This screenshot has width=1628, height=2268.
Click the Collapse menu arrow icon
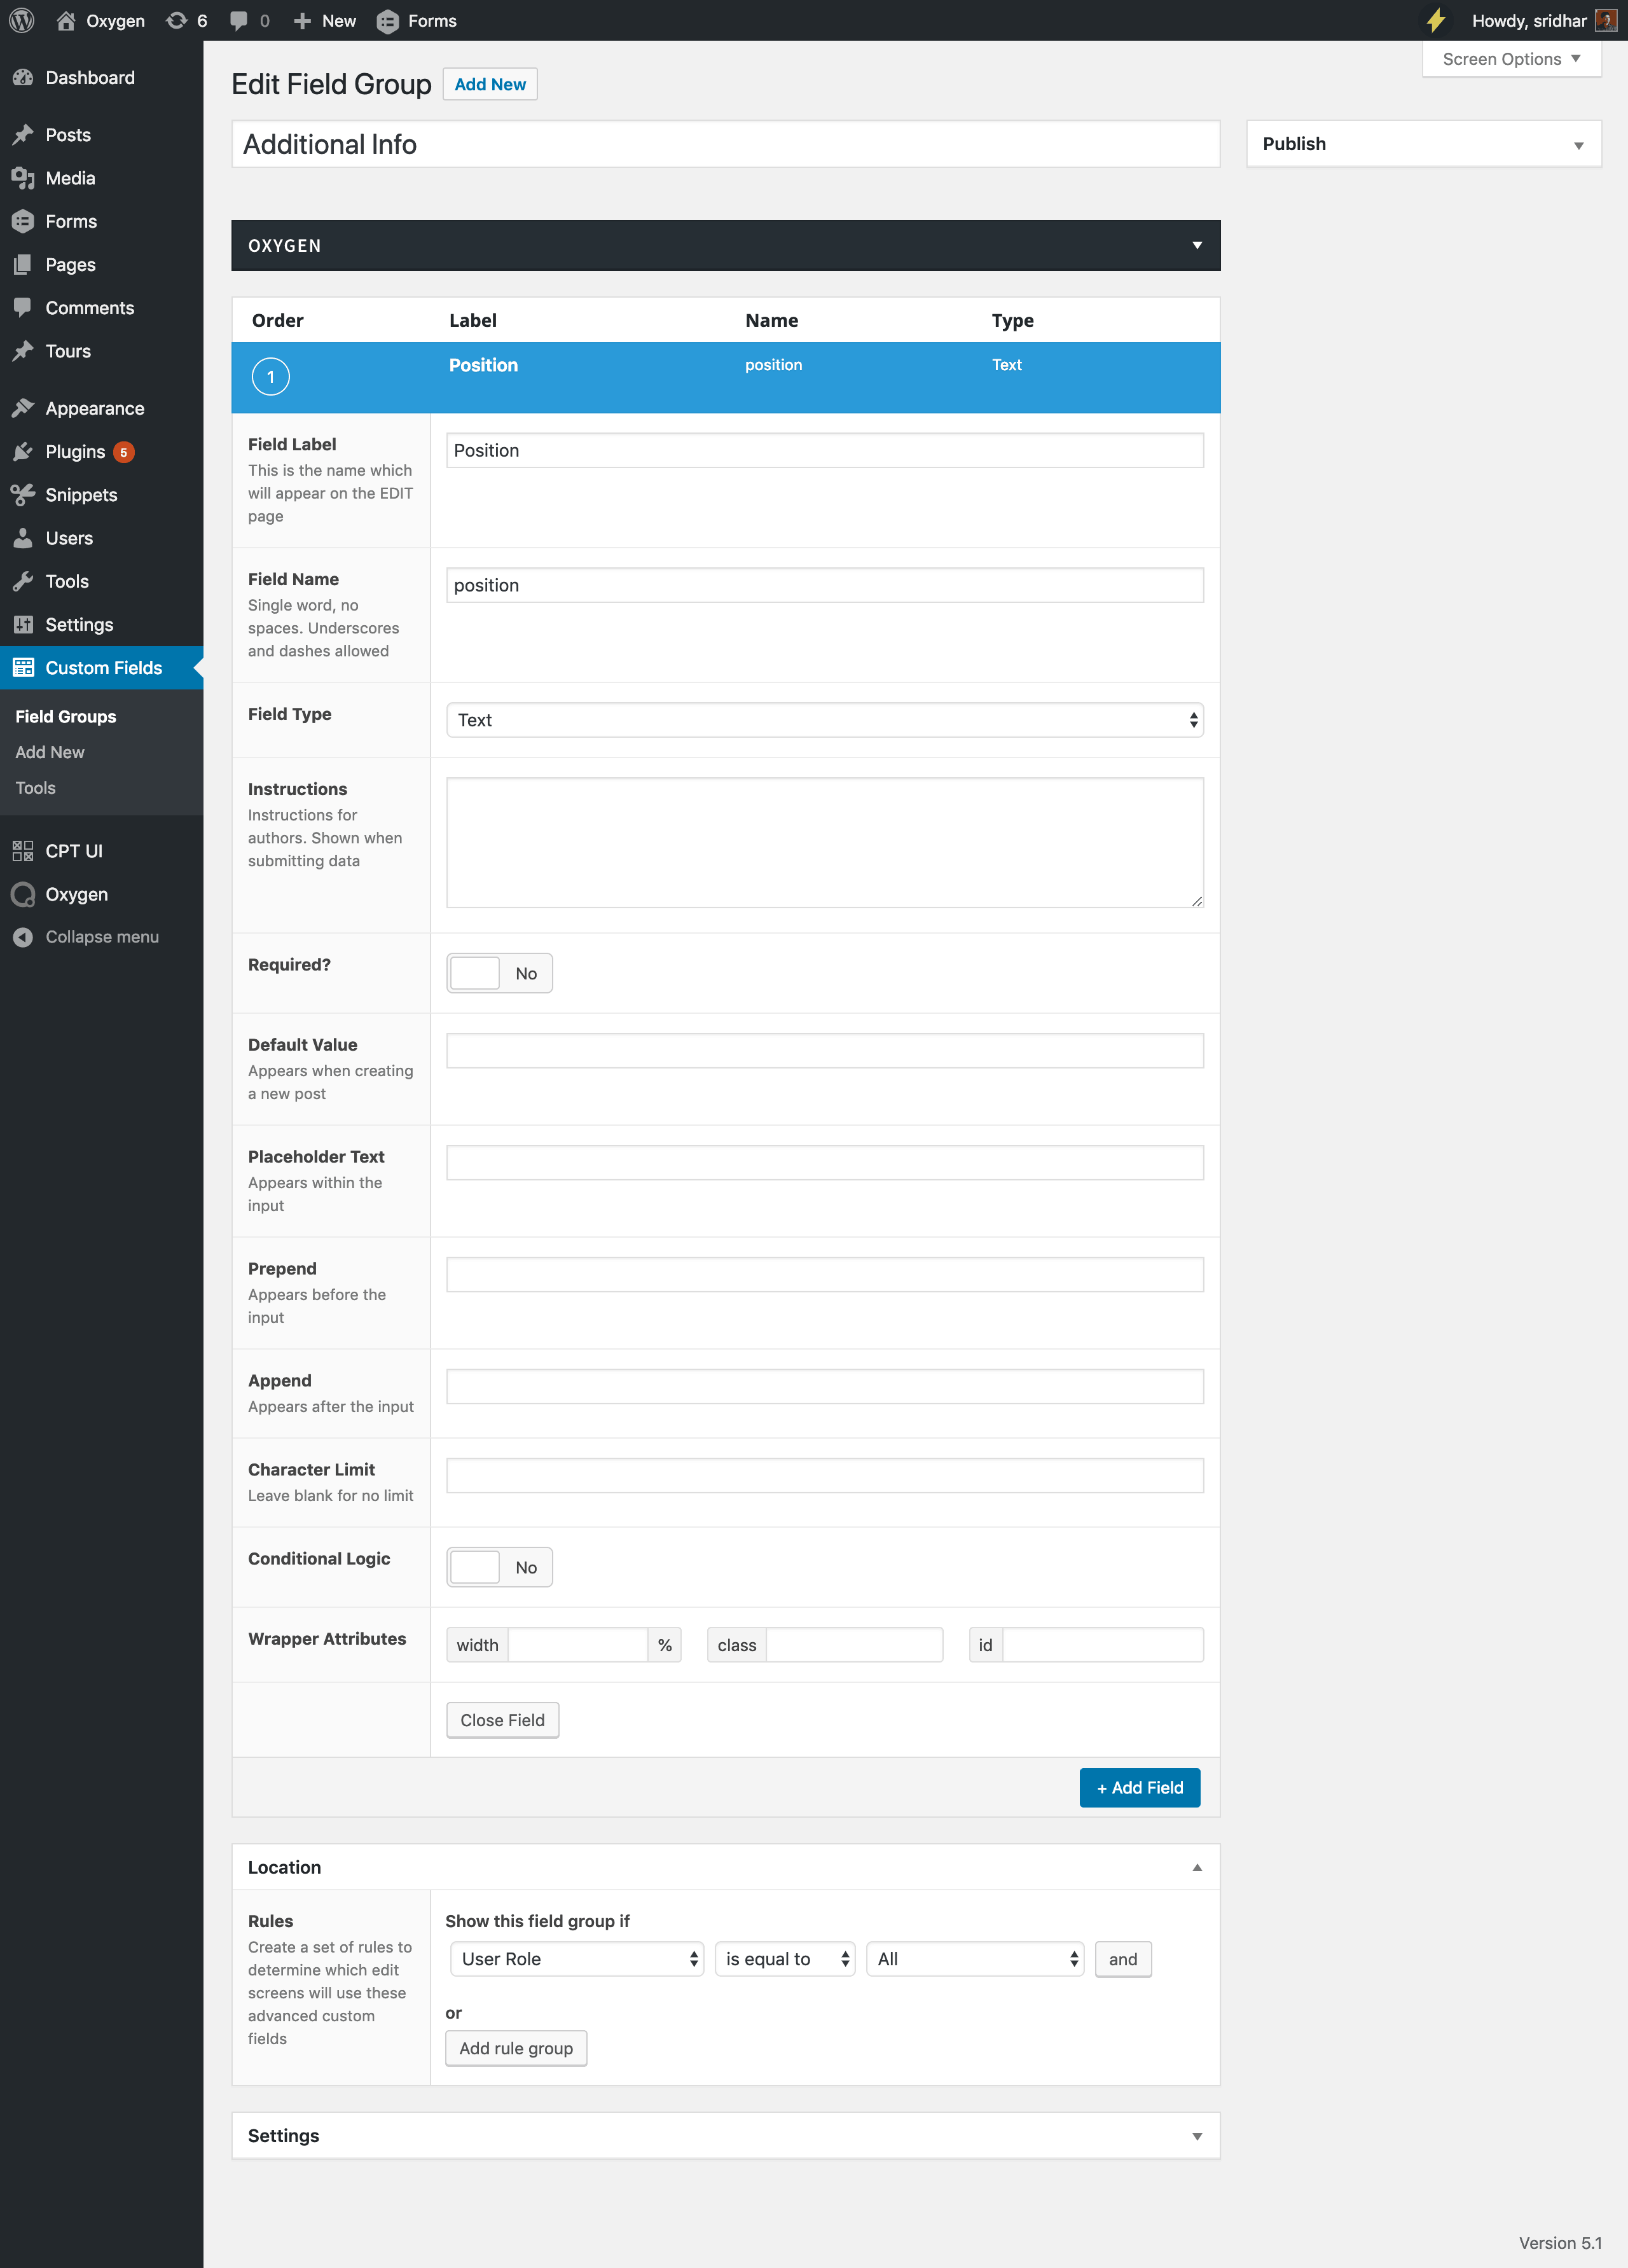[23, 937]
